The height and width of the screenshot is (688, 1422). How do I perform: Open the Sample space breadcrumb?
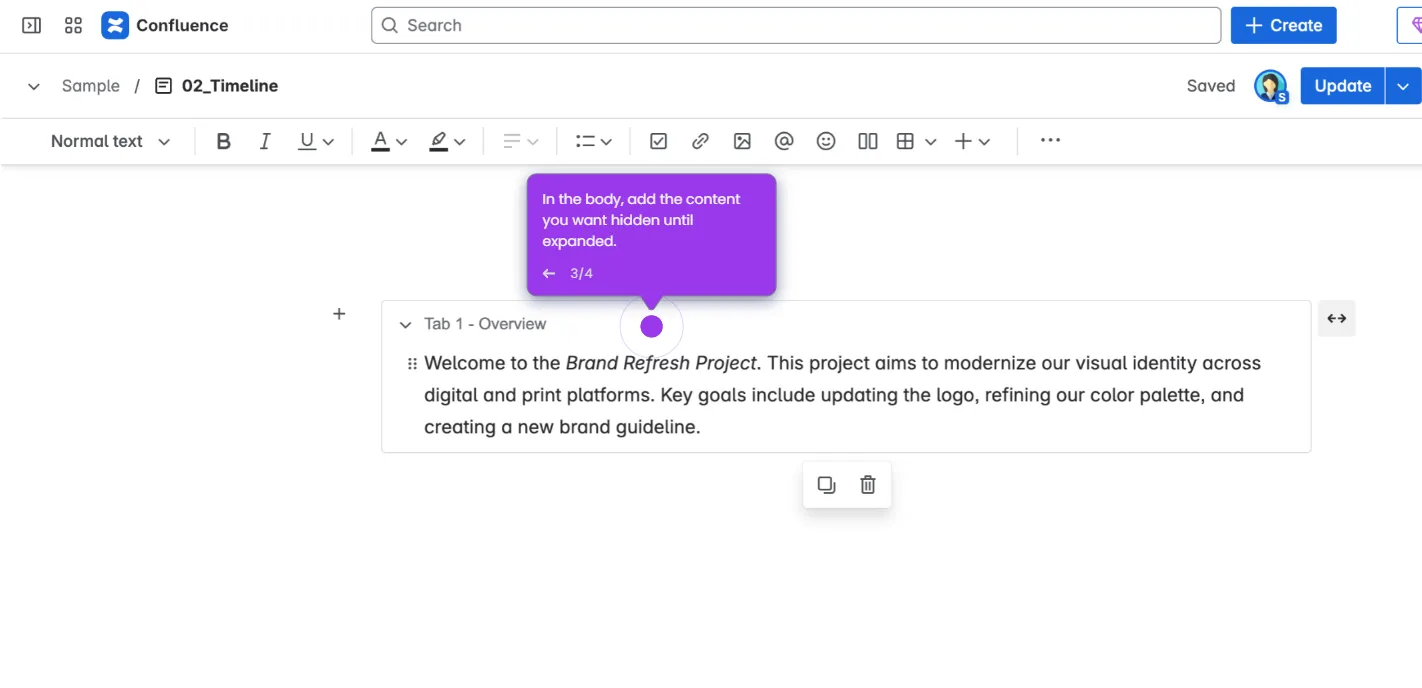point(91,86)
